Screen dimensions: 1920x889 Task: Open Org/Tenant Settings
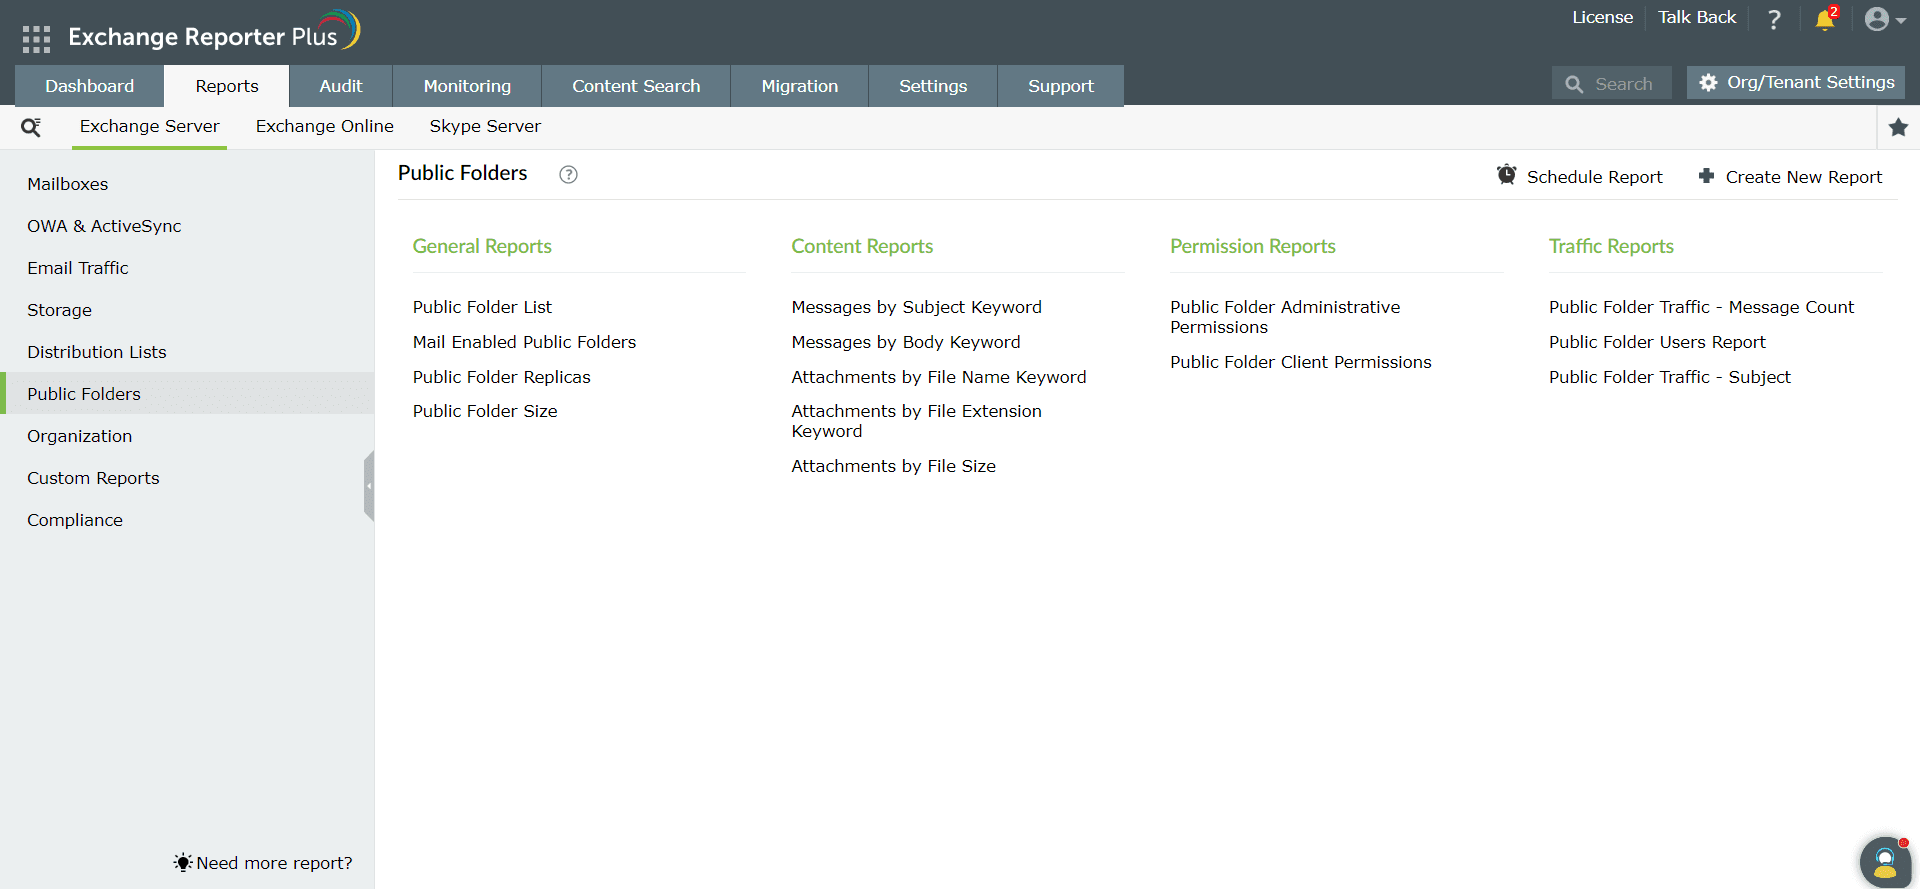tap(1796, 83)
